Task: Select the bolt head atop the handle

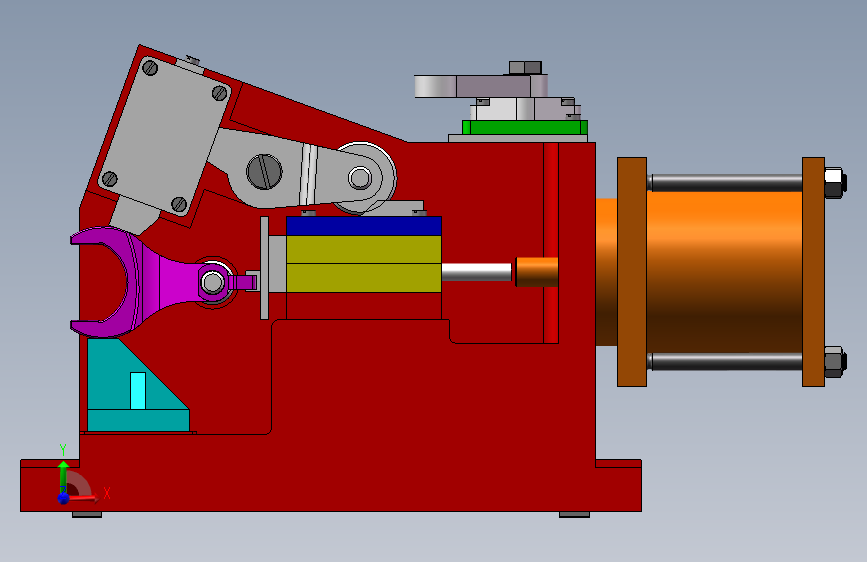Action: click(x=525, y=67)
